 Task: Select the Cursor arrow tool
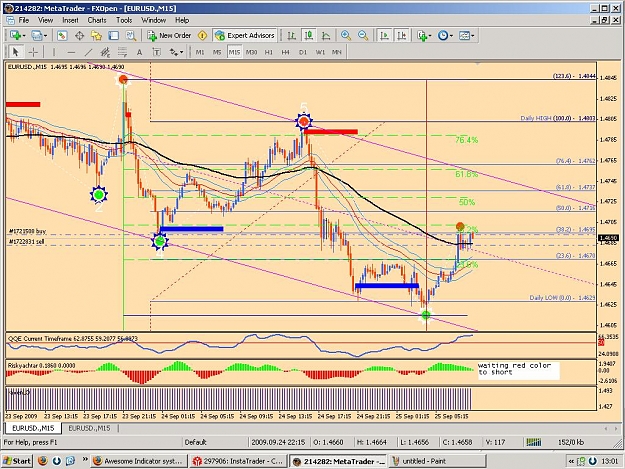[x=16, y=52]
